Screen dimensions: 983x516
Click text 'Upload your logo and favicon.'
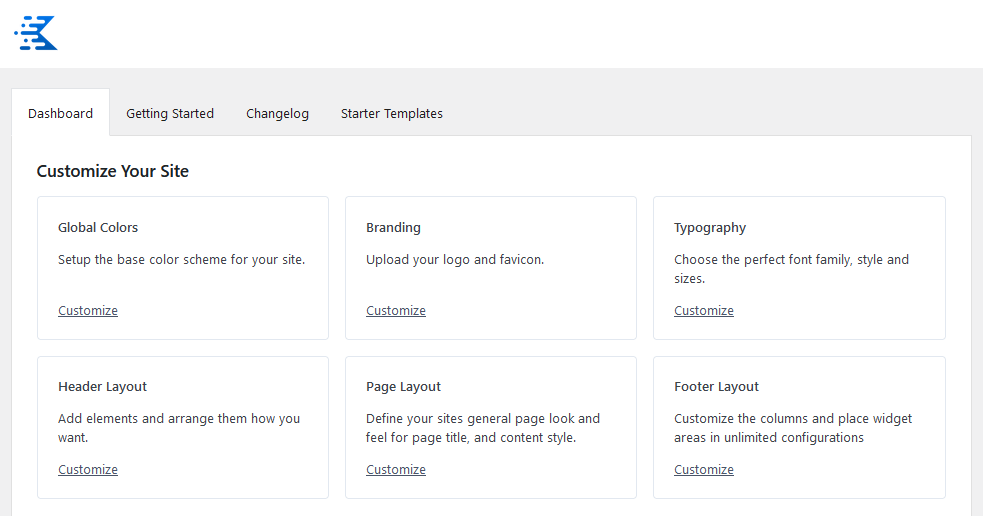pyautogui.click(x=455, y=260)
